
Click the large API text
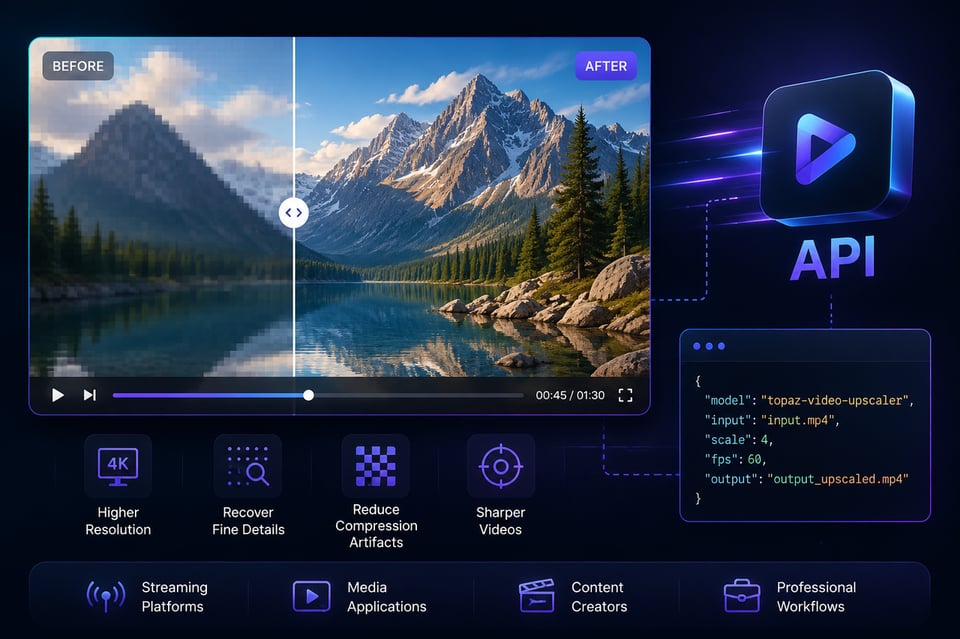tap(833, 259)
